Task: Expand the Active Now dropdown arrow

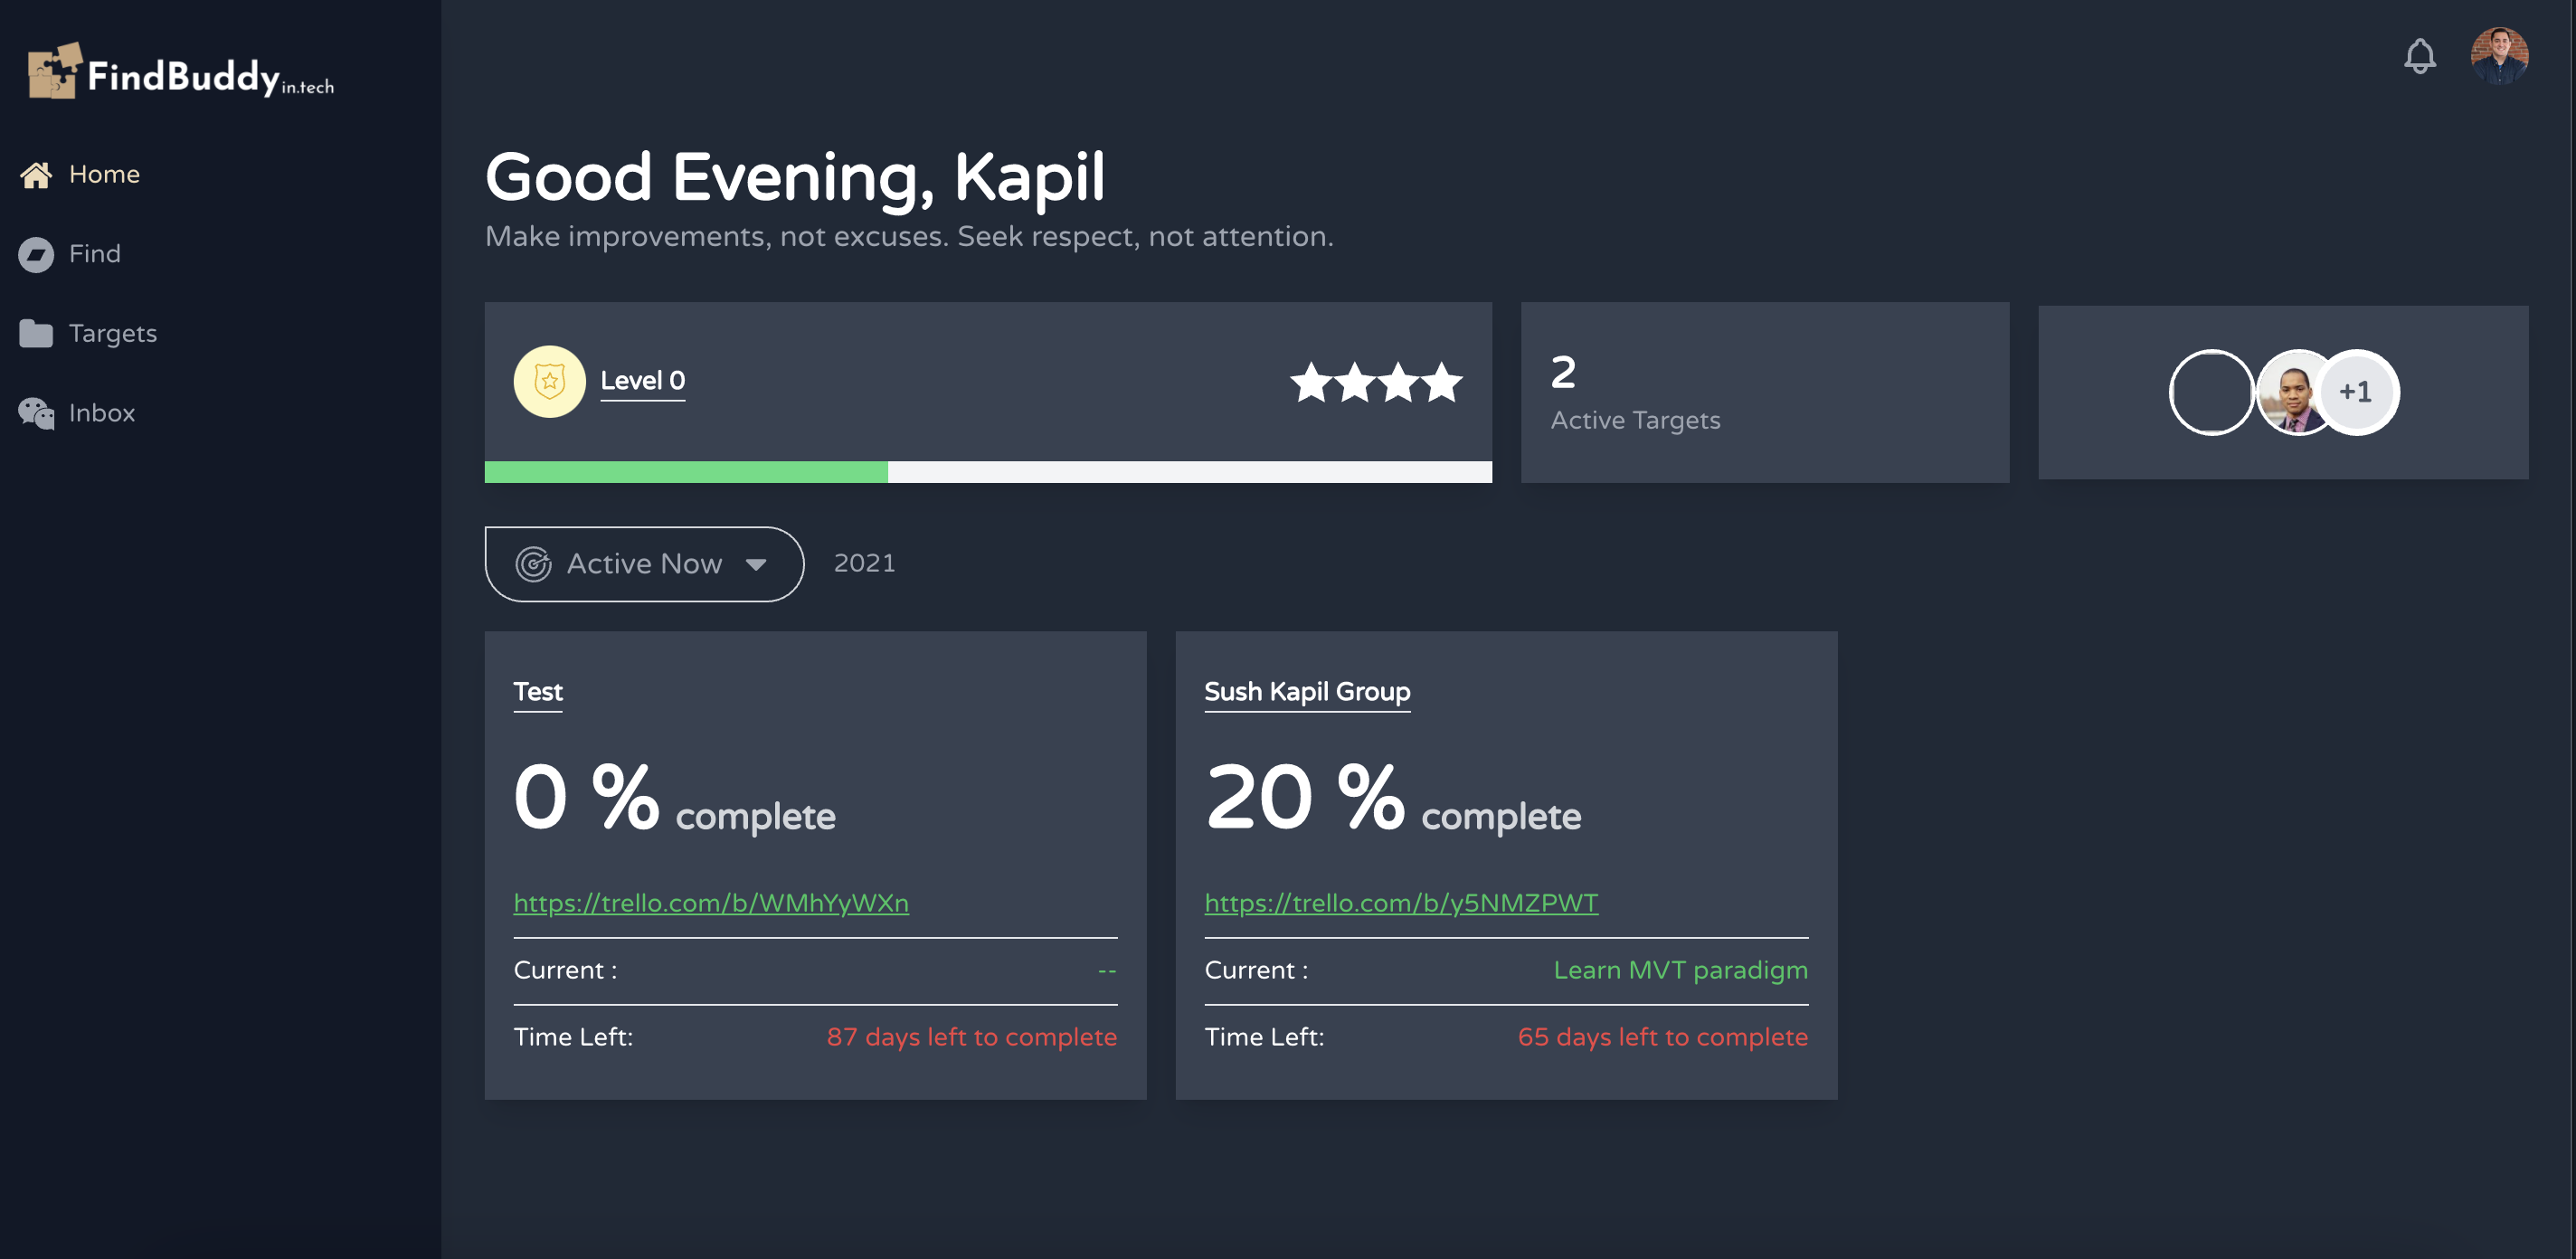Action: coord(756,565)
